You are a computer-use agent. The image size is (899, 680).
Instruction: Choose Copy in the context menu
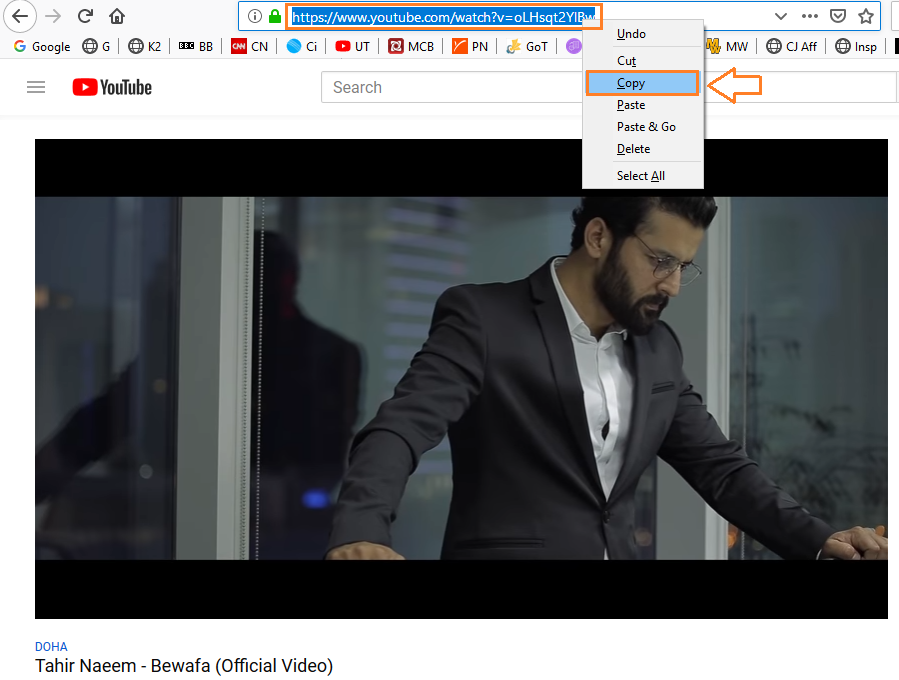(643, 83)
